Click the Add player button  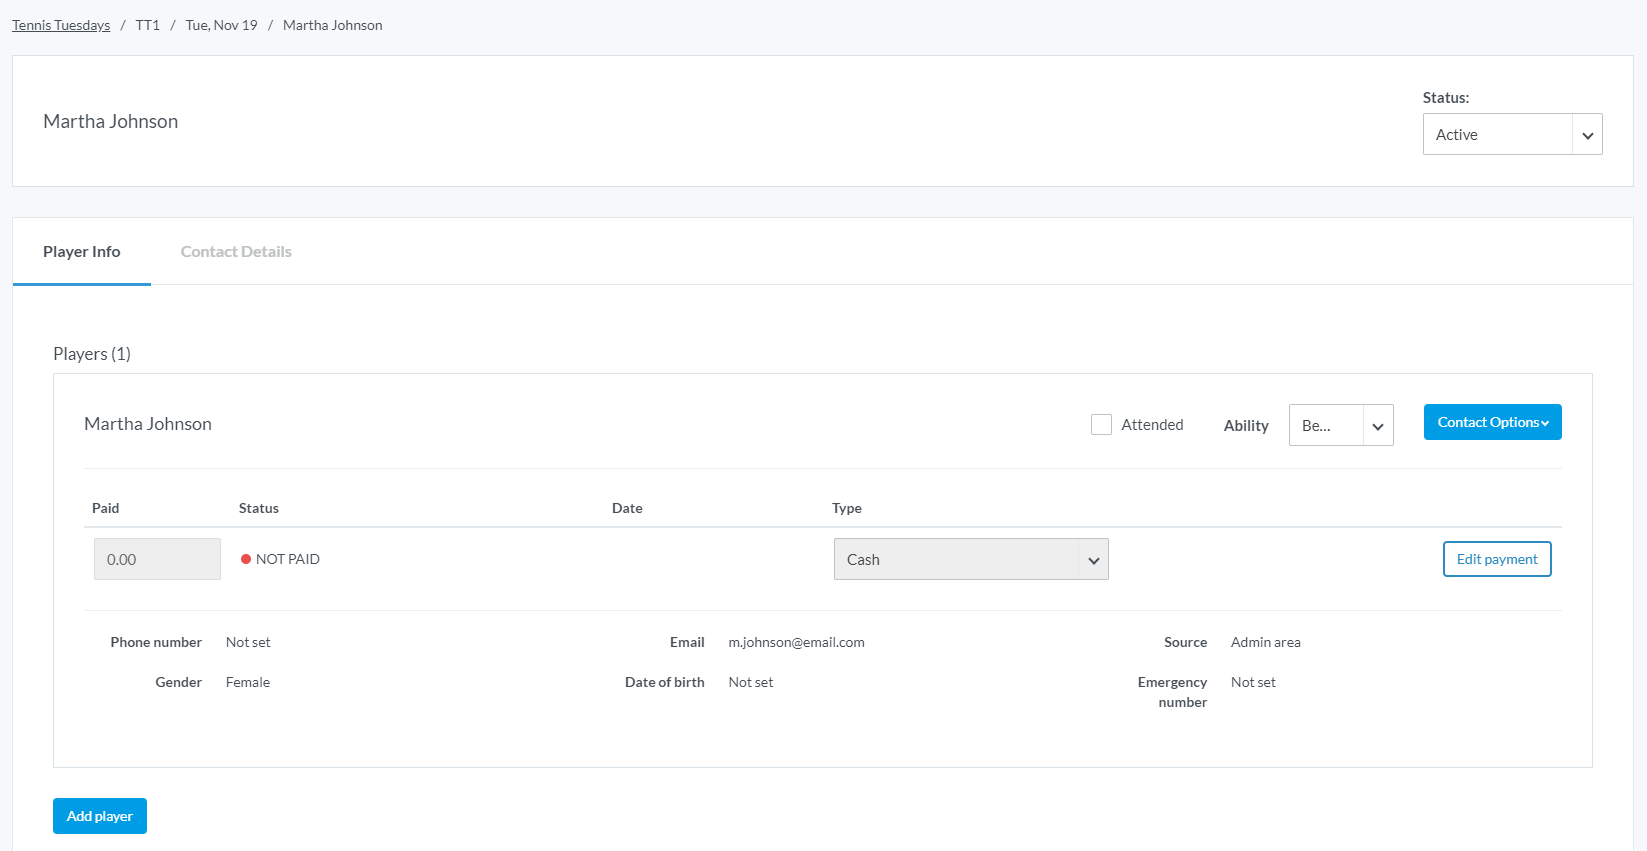(100, 816)
